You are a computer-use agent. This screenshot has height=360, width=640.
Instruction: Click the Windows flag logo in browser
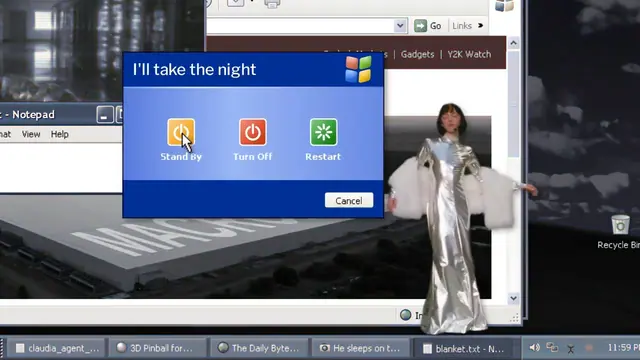pos(504,5)
